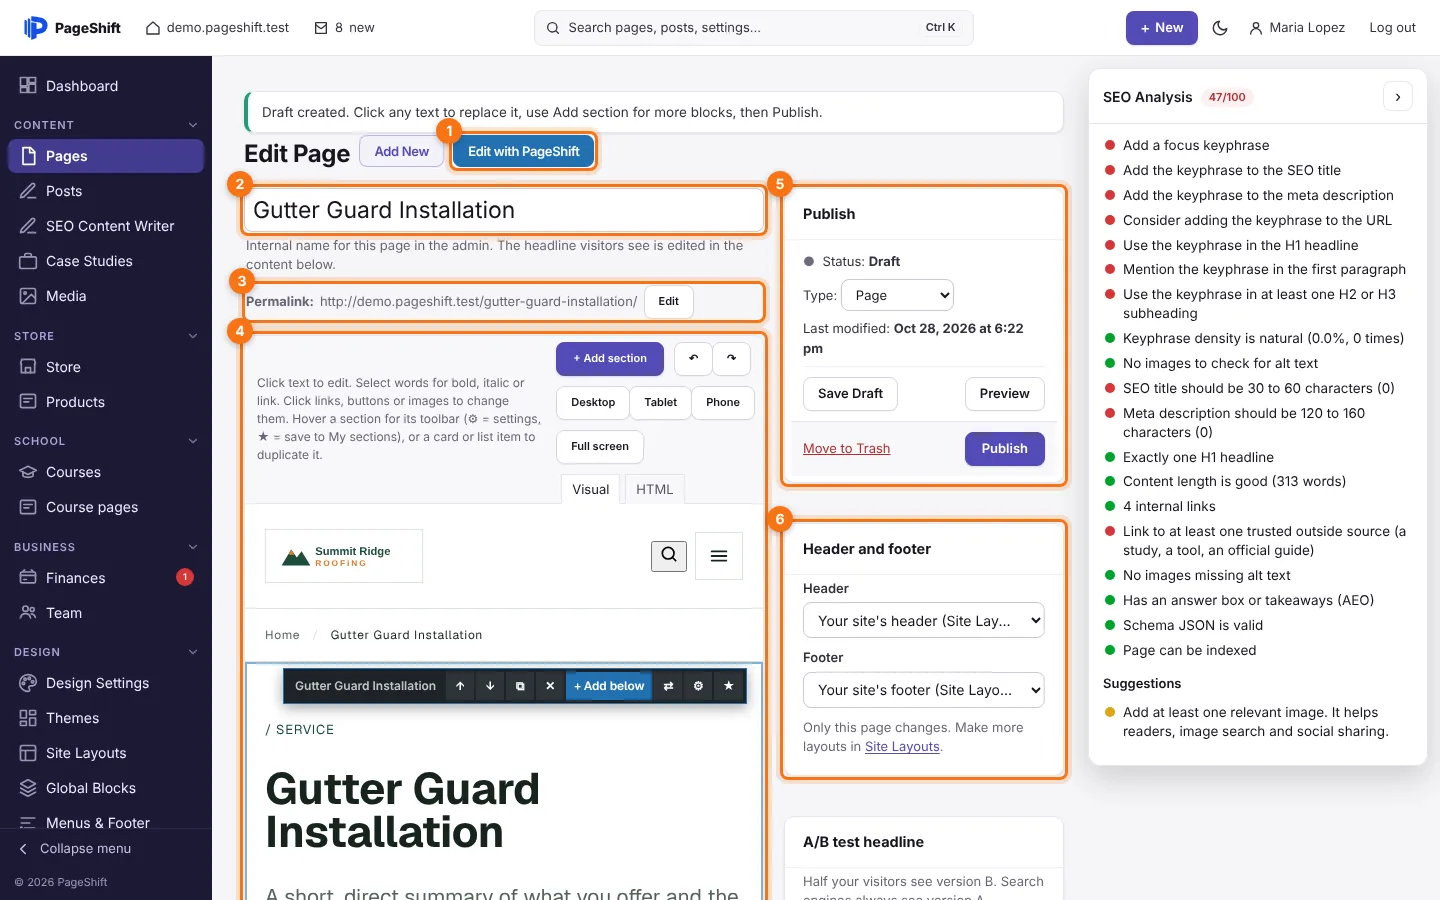Screen dimensions: 1440x900
Task: Select the Tablet preview mode
Action: [661, 402]
